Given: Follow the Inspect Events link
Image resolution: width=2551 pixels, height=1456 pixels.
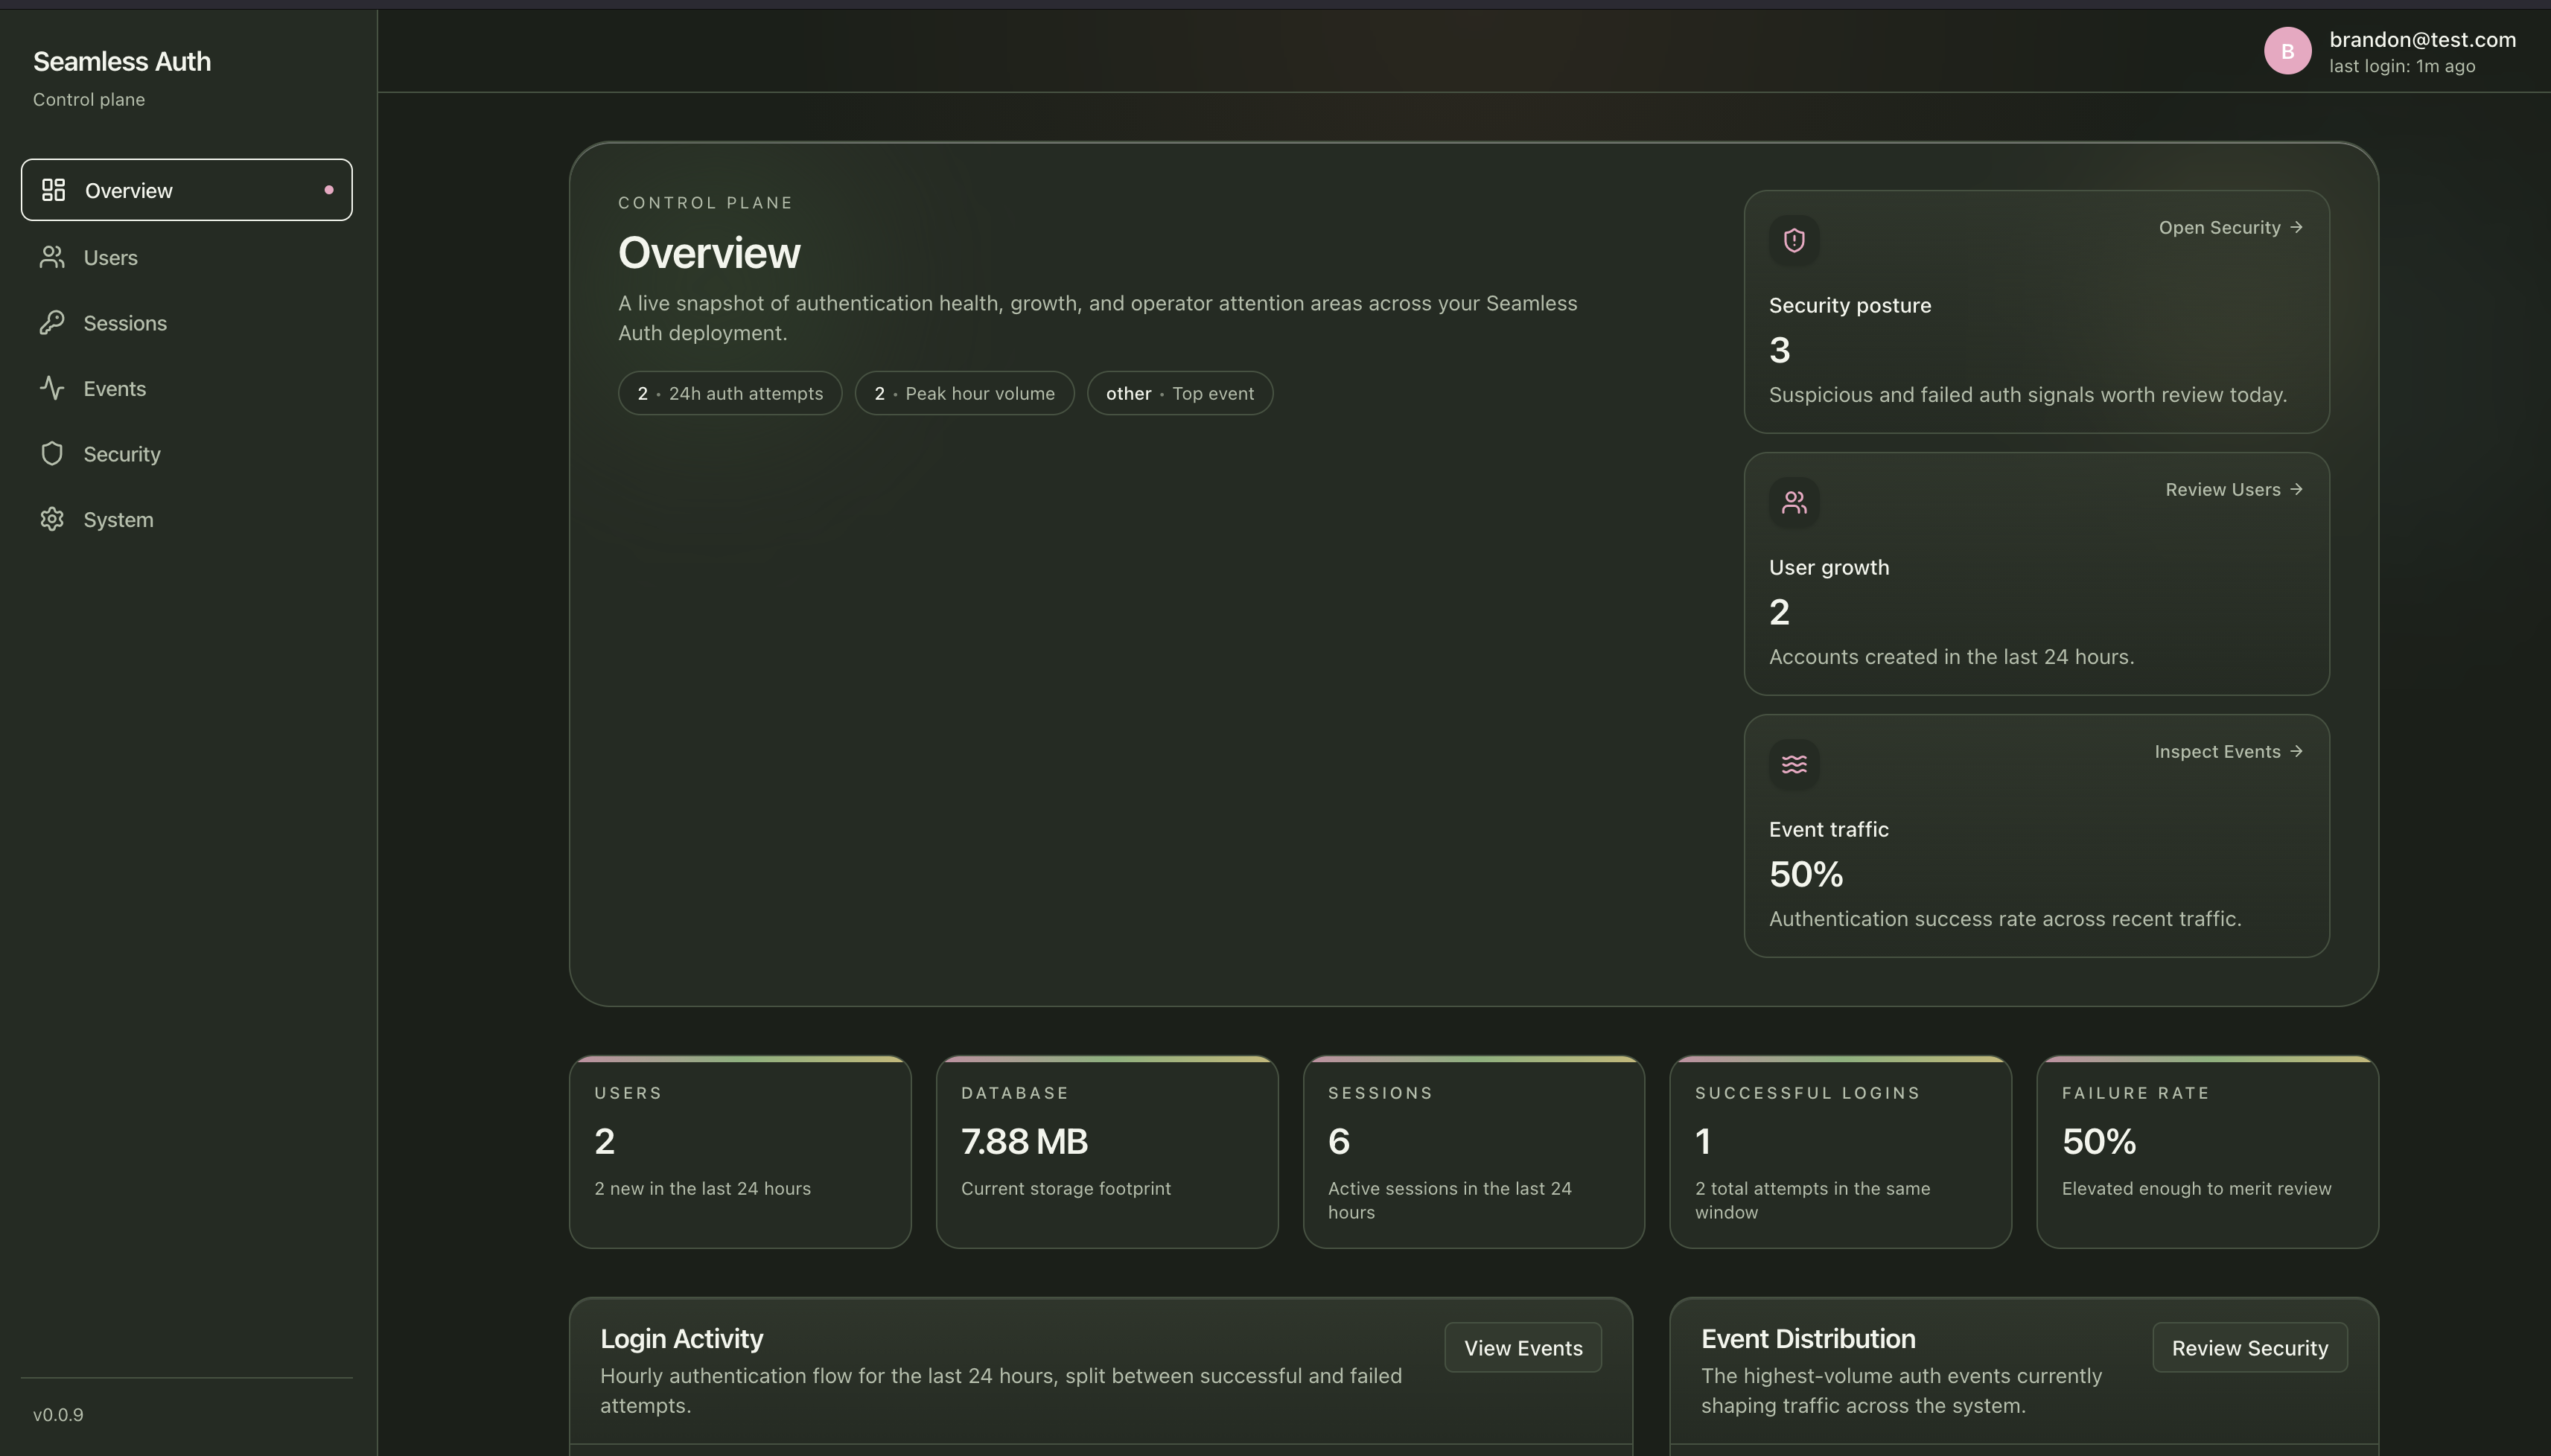Looking at the screenshot, I should click(x=2229, y=751).
